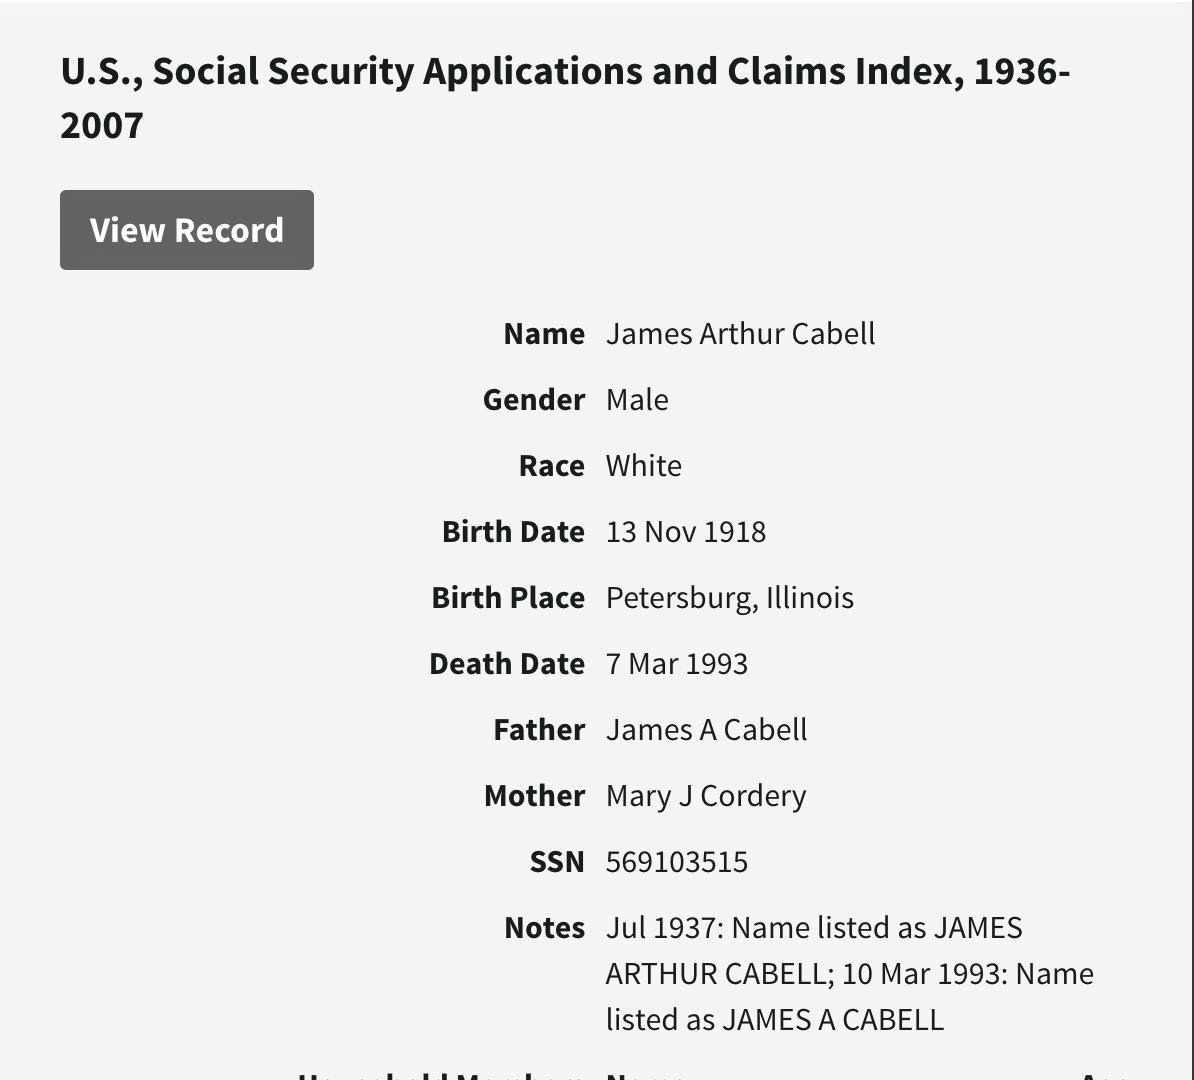Click the name value James Arthur Cabell
The image size is (1194, 1080).
coord(740,334)
